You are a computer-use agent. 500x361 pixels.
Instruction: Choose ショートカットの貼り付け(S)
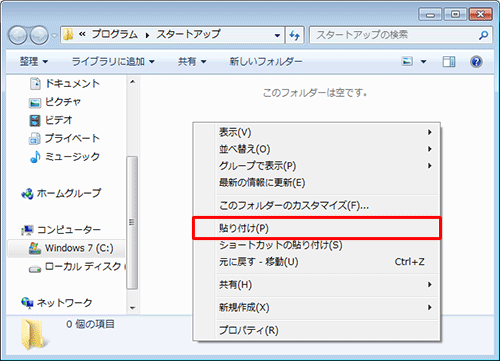317,245
